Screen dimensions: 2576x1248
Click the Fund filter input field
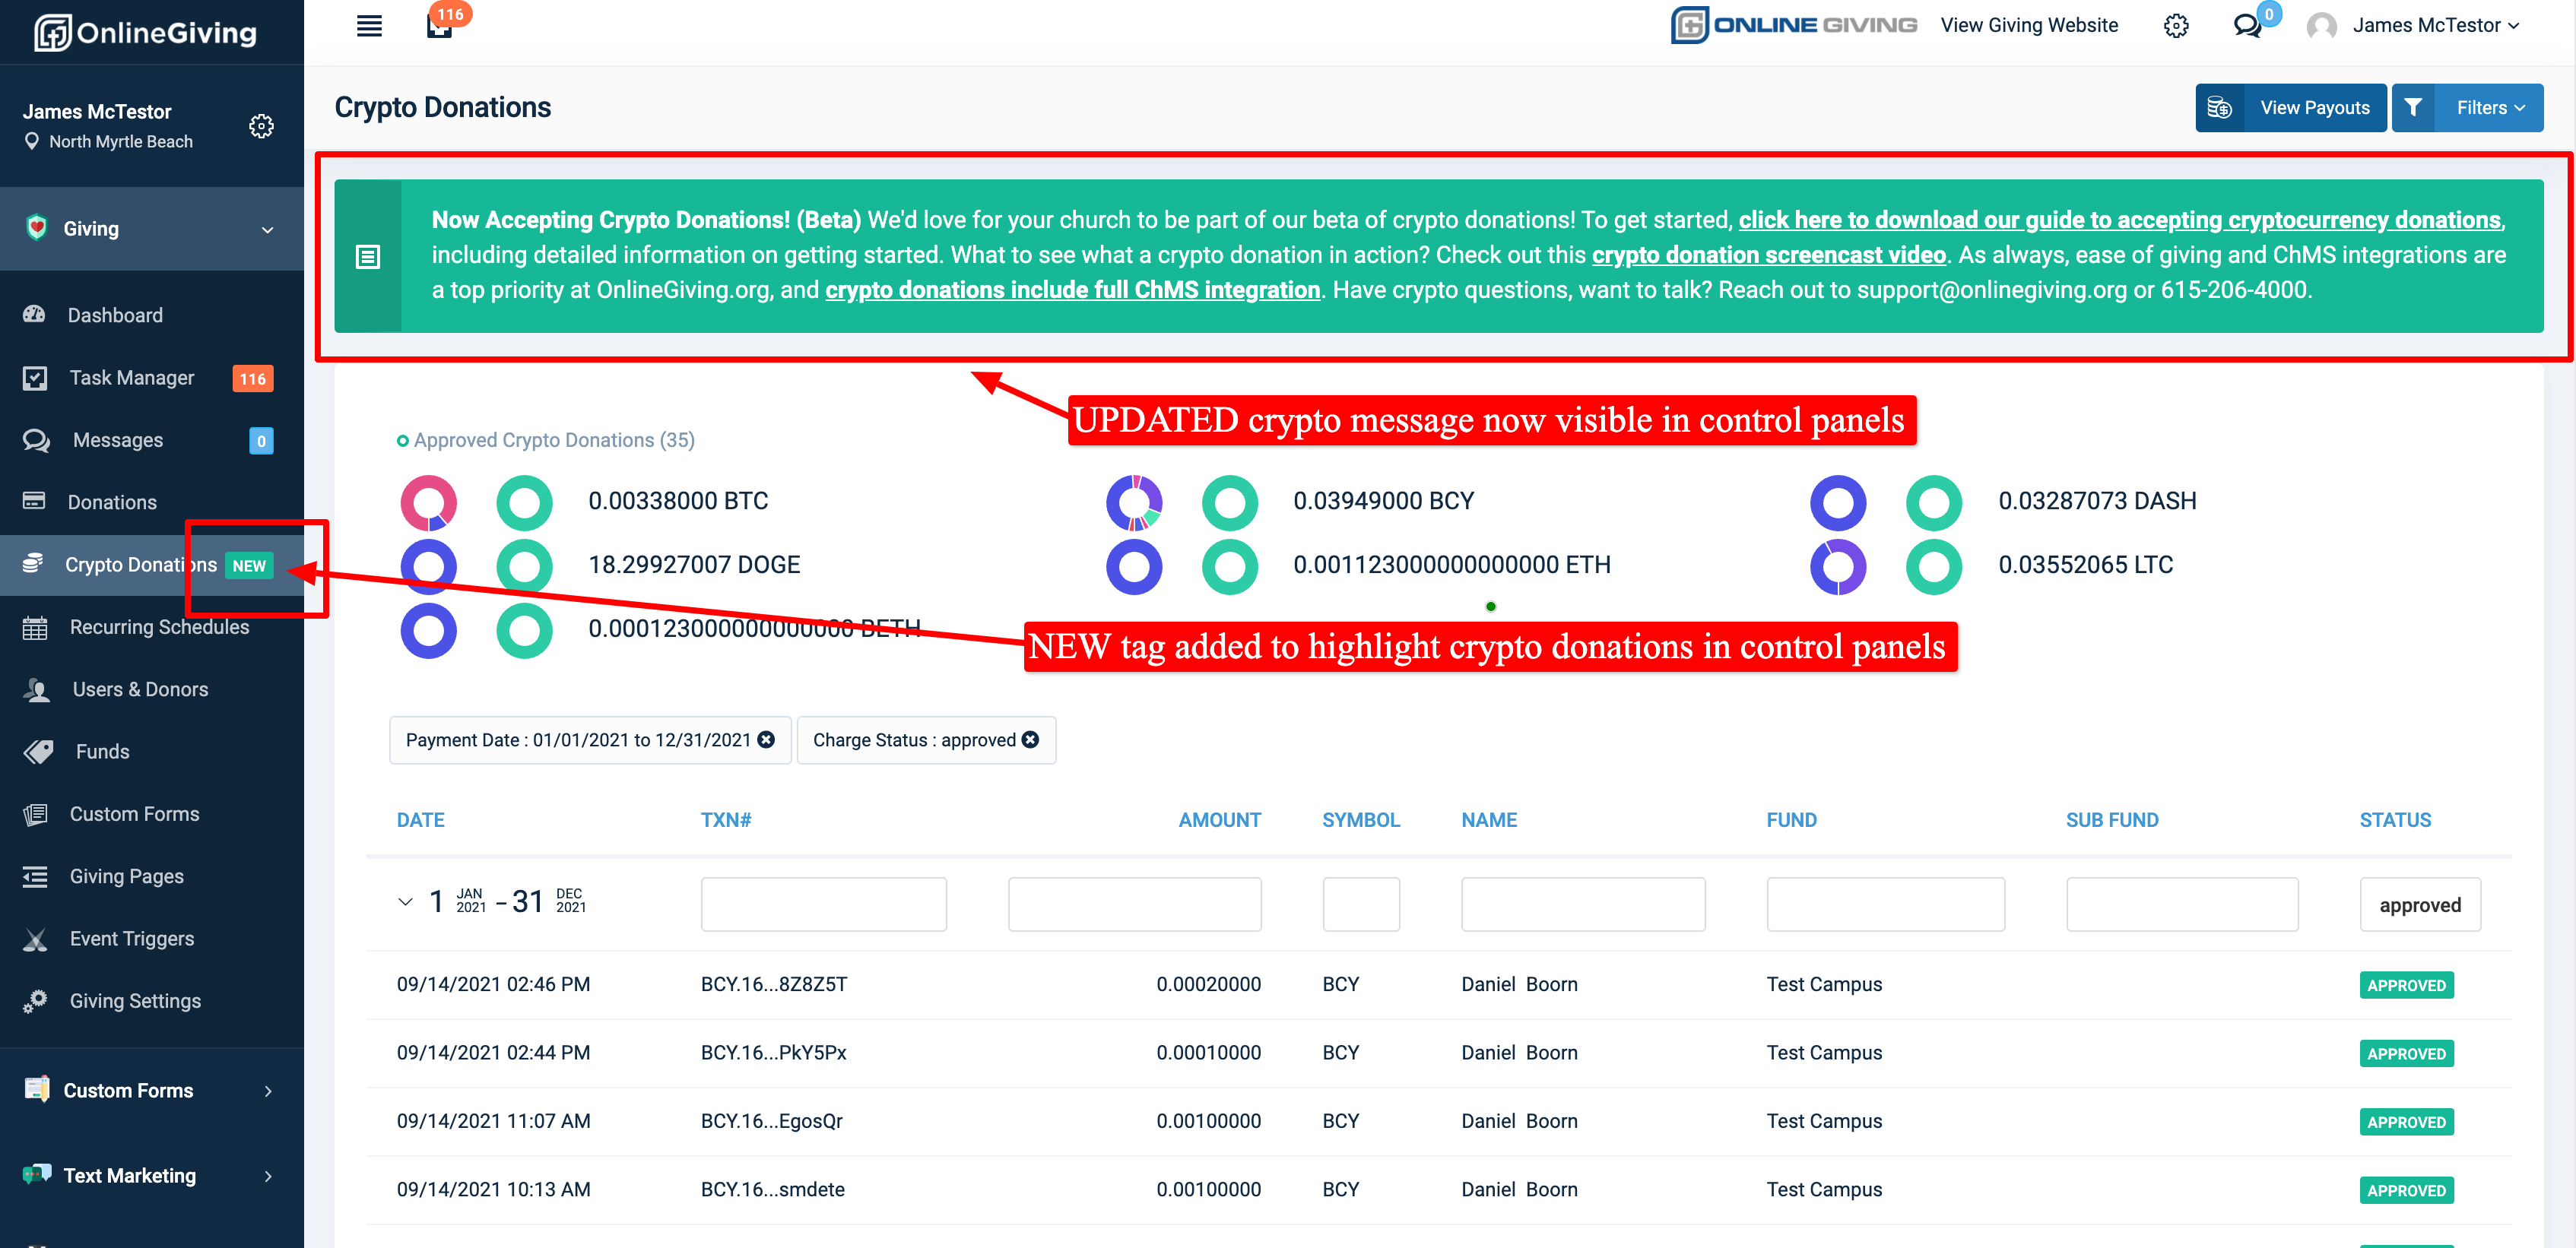tap(1885, 904)
